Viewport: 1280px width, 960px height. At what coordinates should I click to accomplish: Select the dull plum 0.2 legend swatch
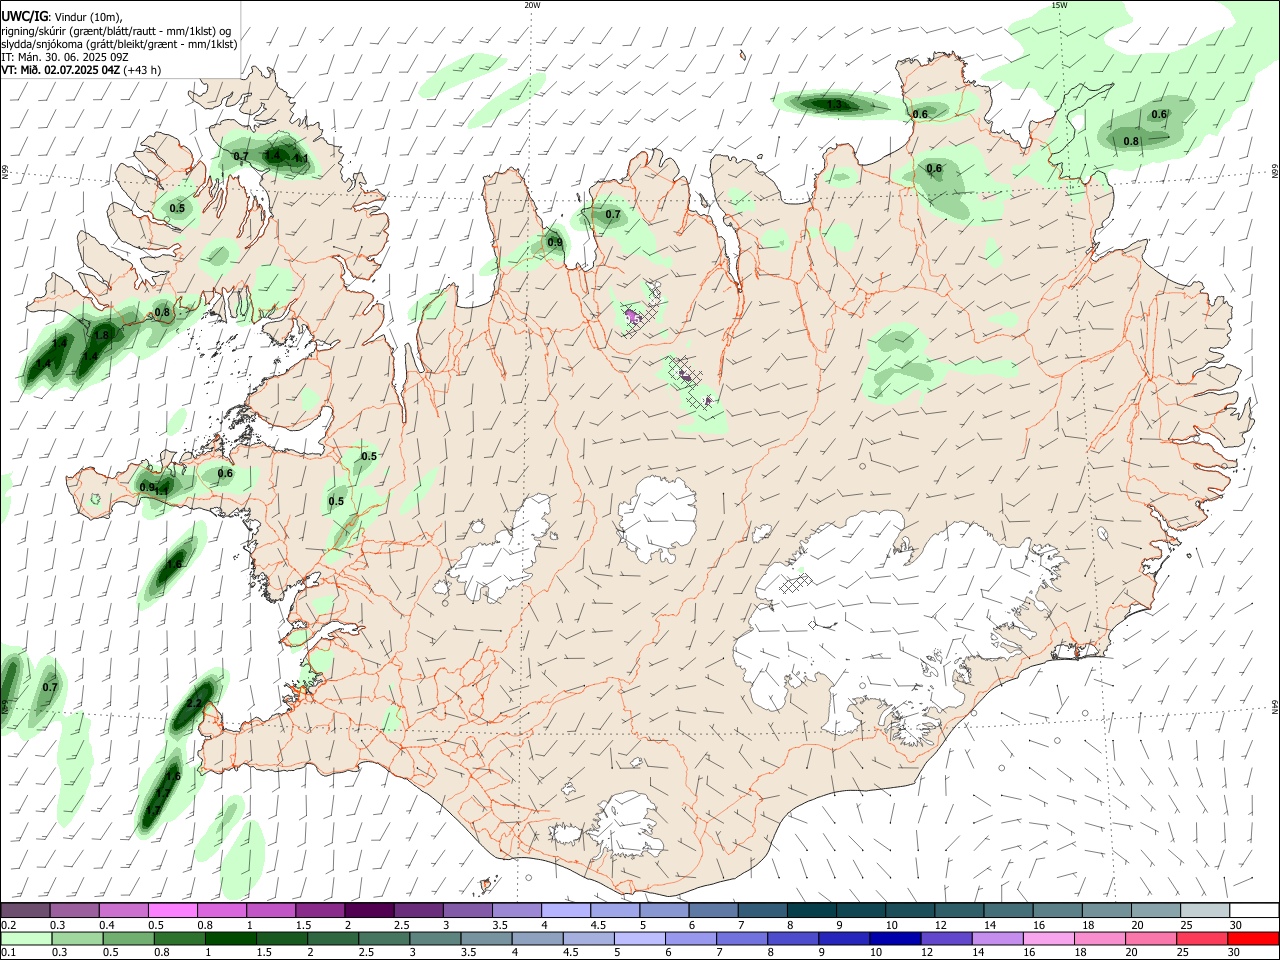pos(24,911)
